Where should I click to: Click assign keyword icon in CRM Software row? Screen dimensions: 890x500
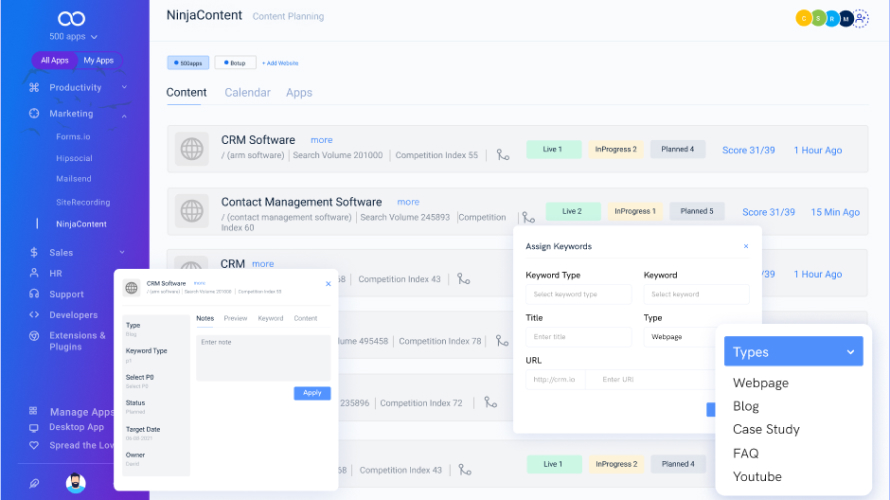pos(502,155)
